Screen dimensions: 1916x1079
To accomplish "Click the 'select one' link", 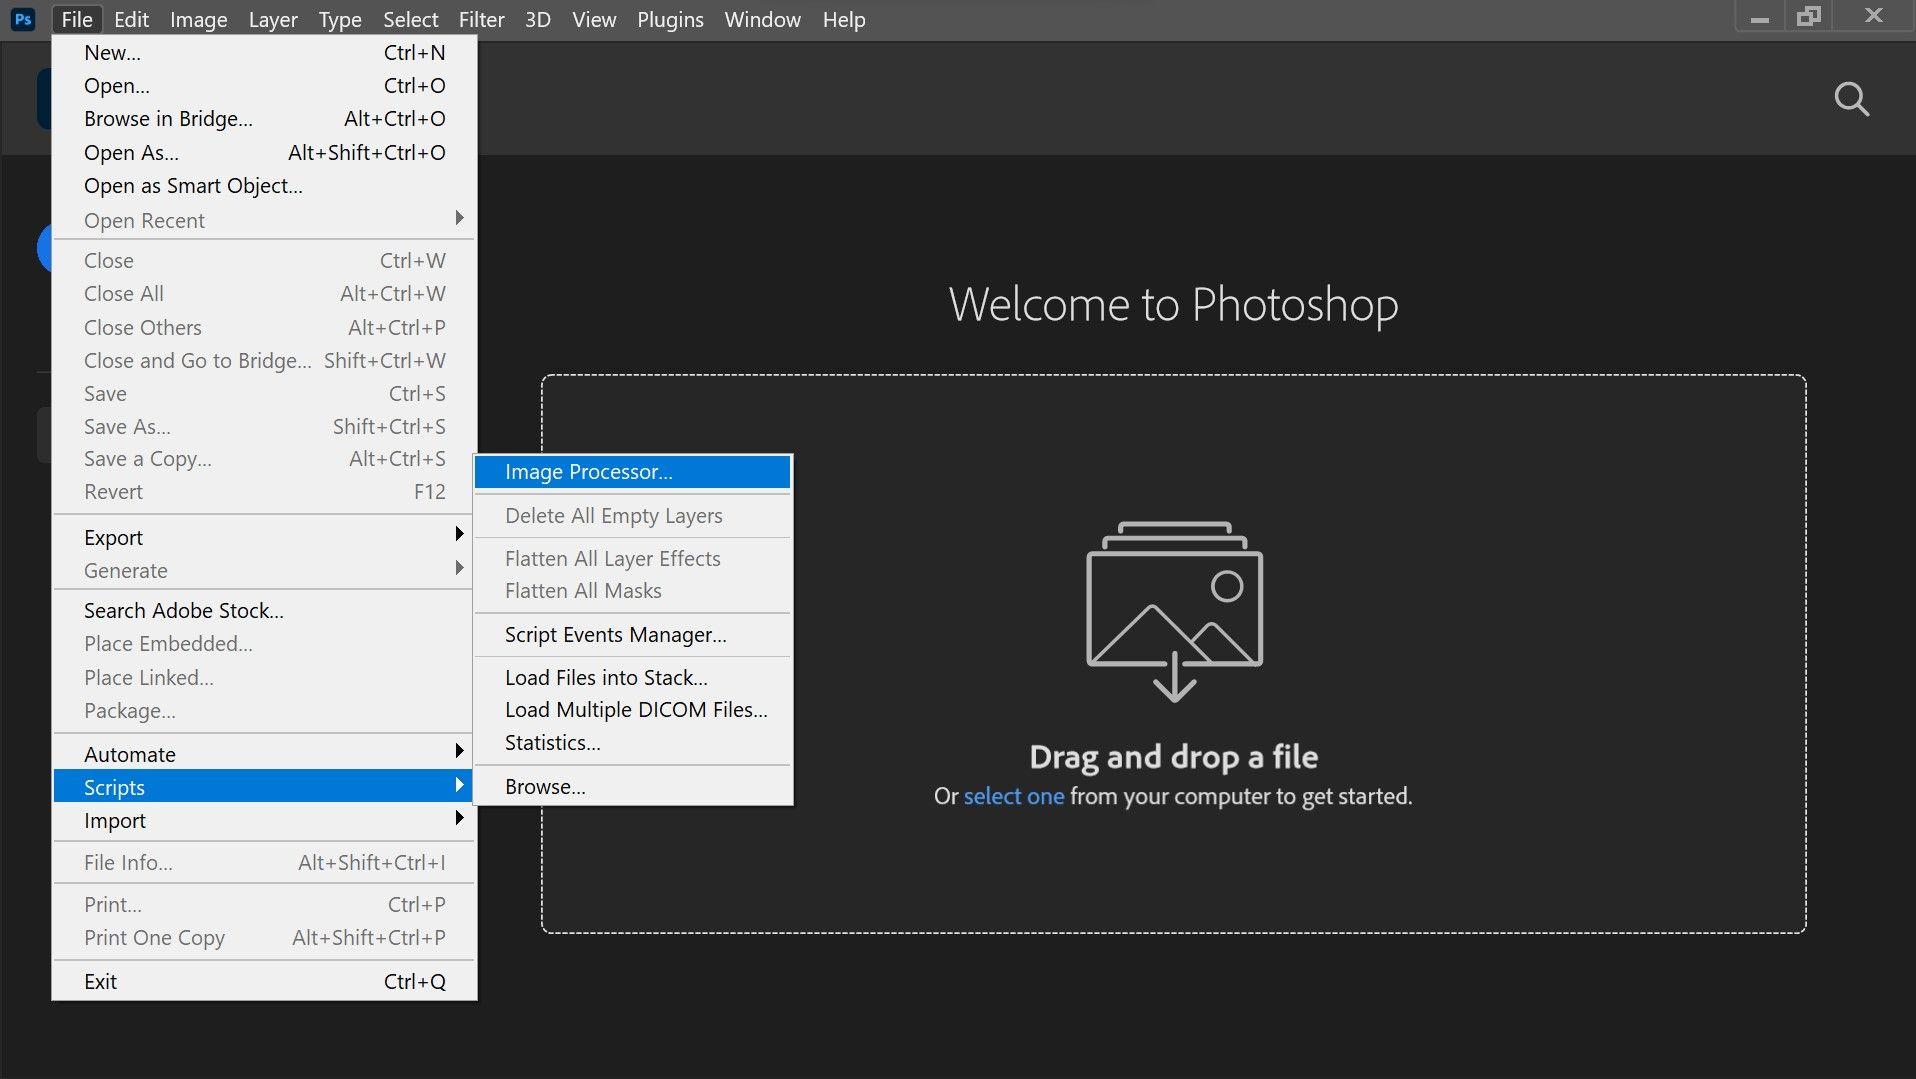I will click(1013, 796).
